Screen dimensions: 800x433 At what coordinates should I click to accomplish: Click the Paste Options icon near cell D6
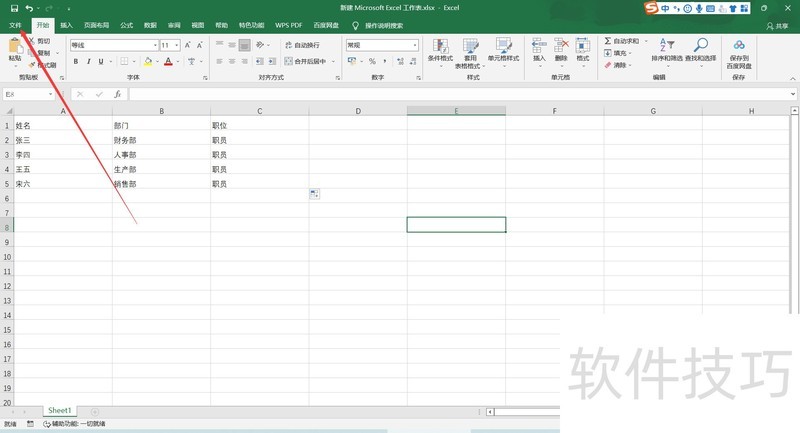point(315,194)
